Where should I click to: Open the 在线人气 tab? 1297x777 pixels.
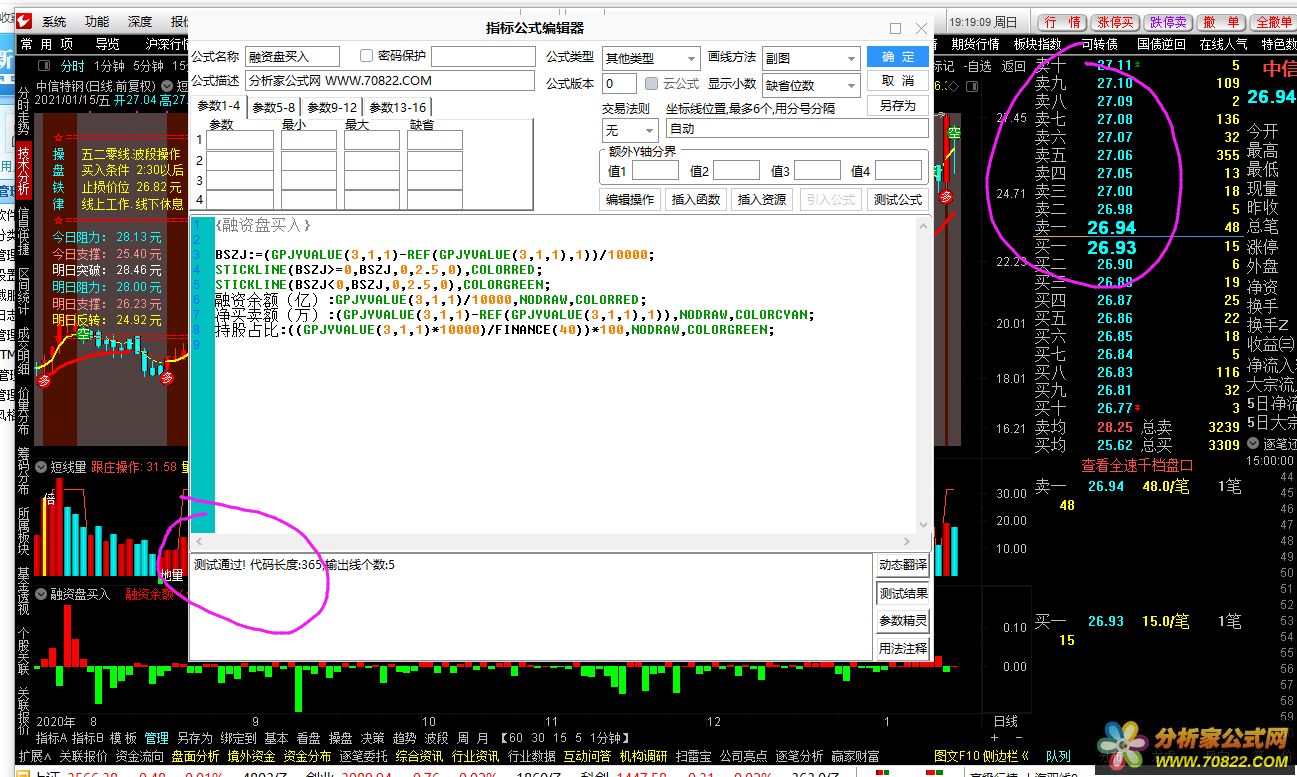click(1223, 44)
